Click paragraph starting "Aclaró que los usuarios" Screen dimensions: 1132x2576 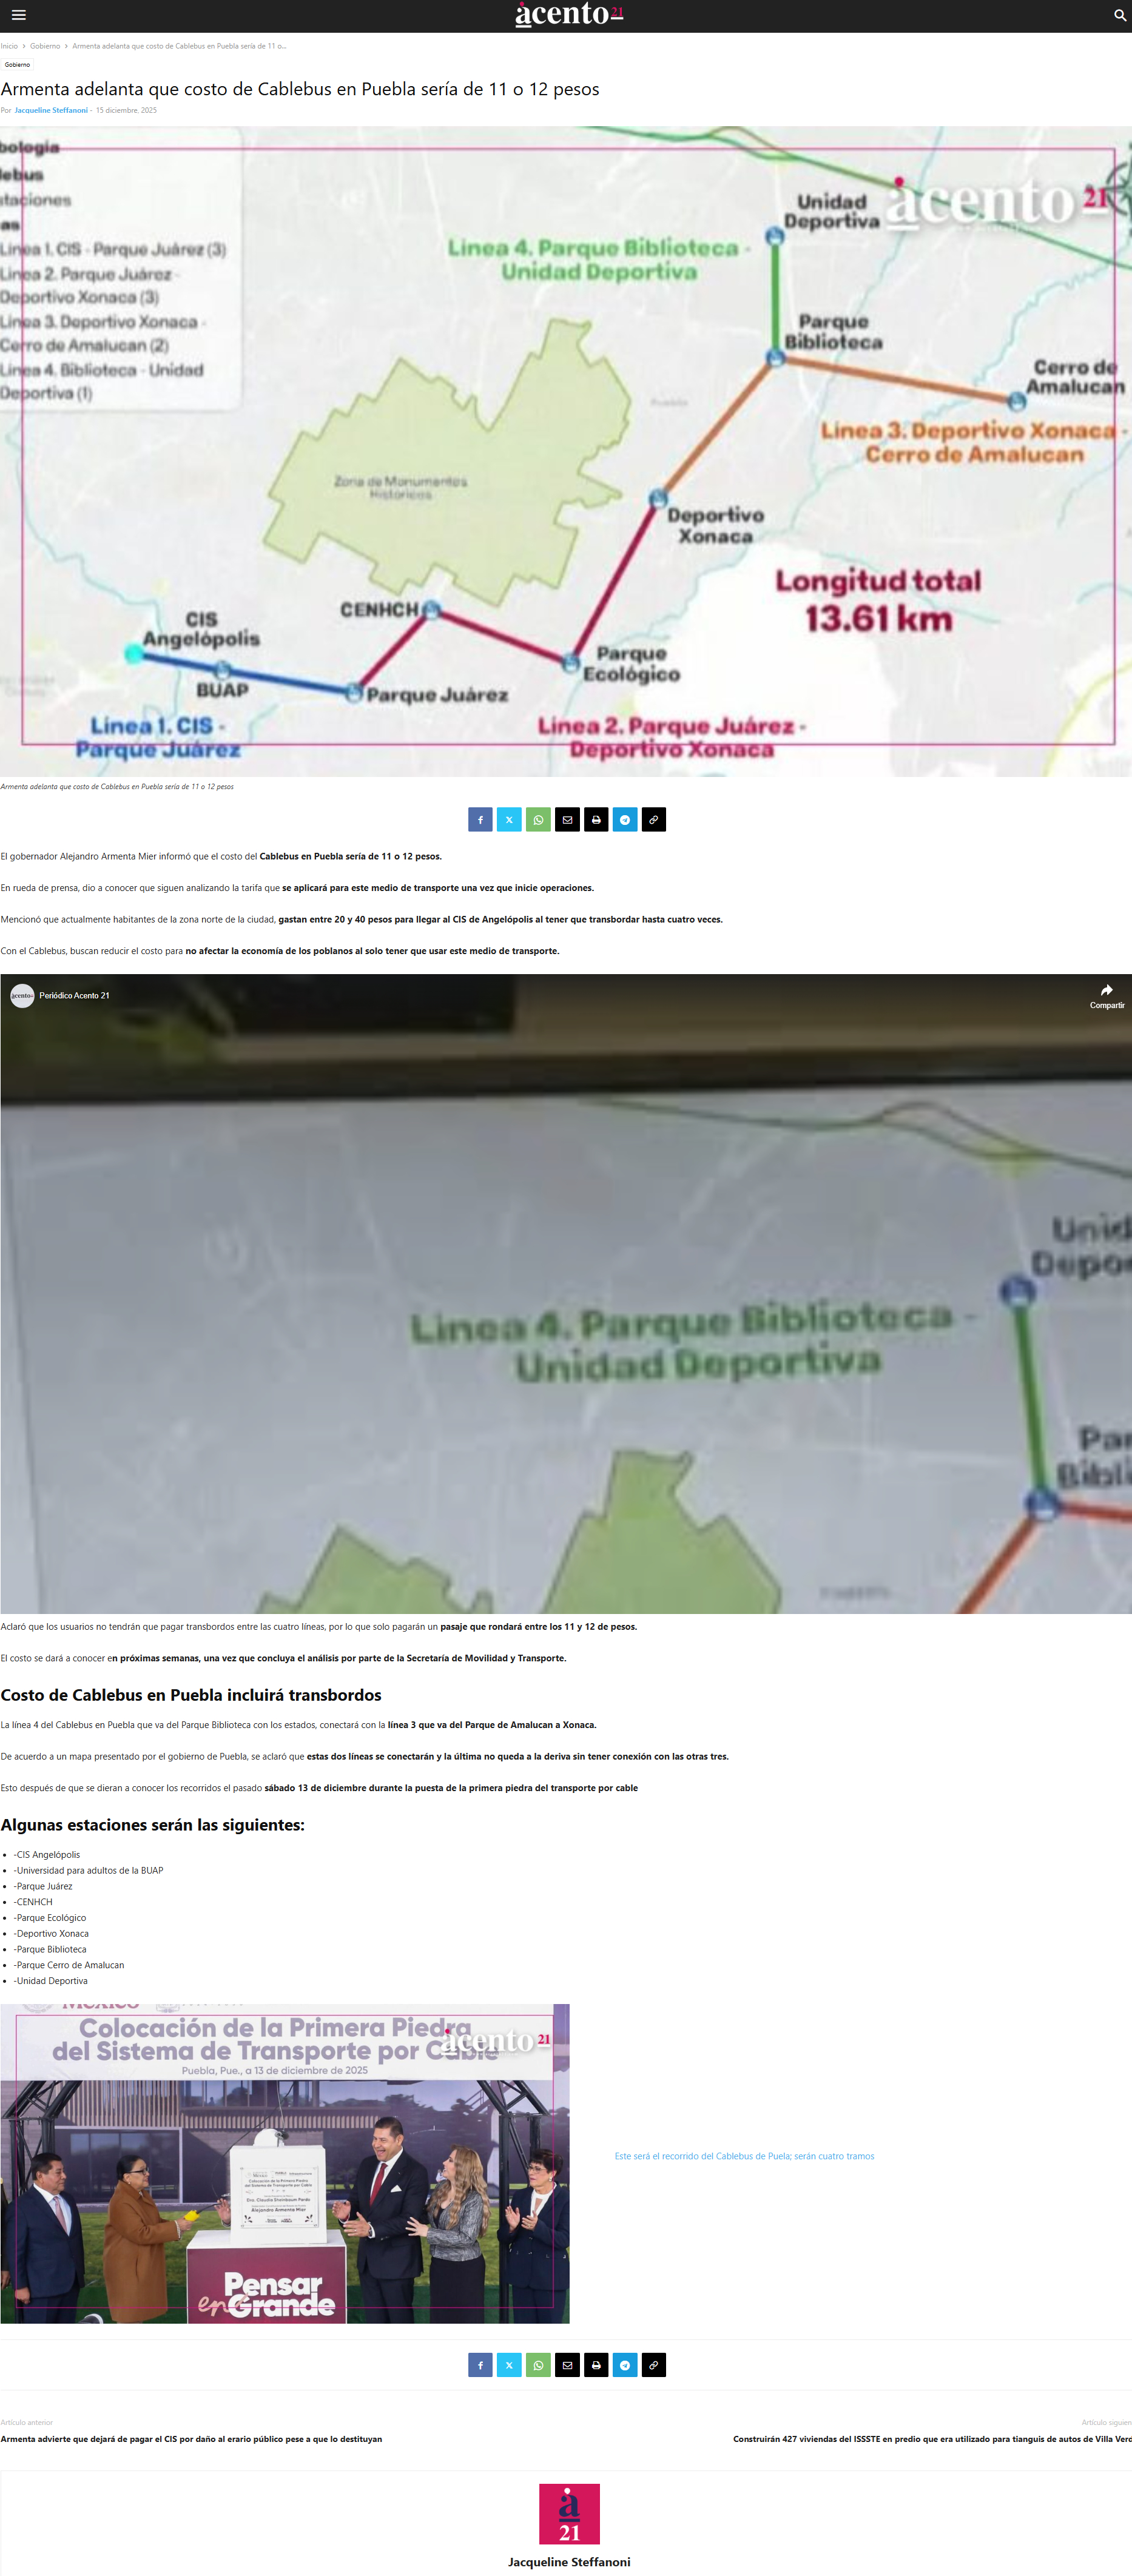coord(319,1627)
